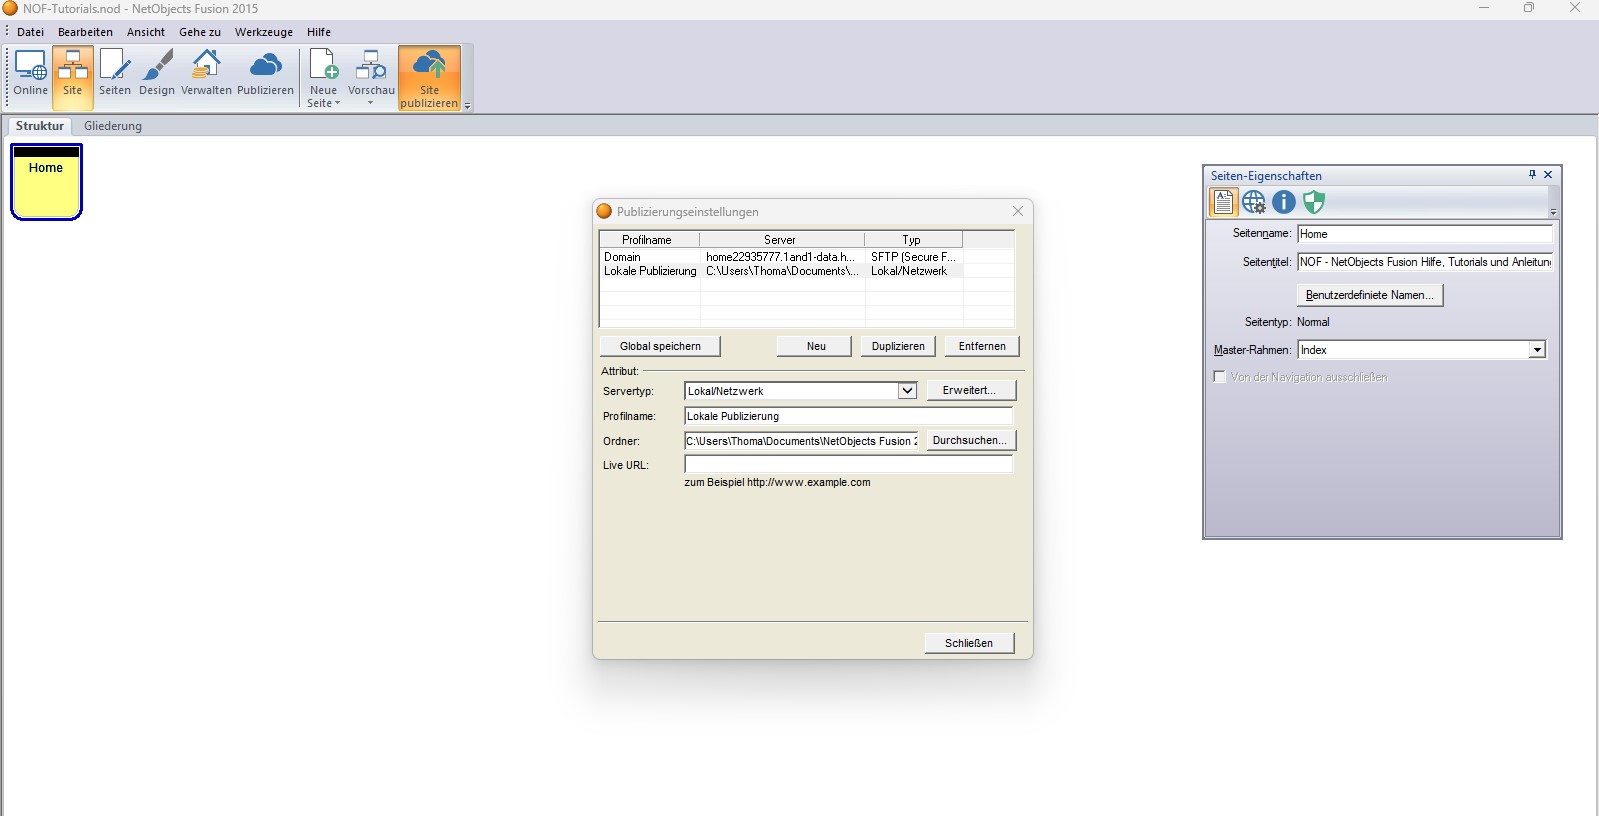Click the Publizieren cloud icon

tap(265, 75)
